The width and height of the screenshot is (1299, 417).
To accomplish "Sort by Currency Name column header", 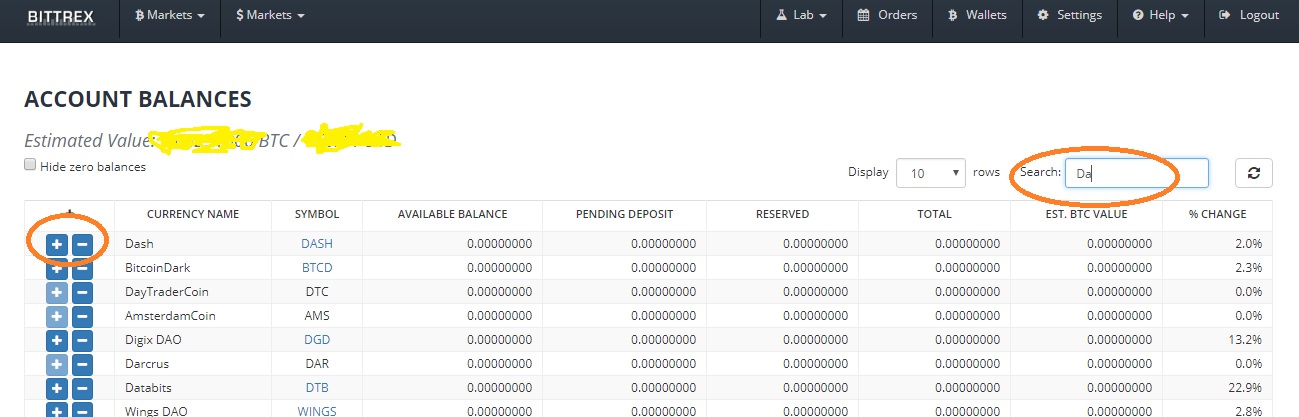I will [x=193, y=214].
